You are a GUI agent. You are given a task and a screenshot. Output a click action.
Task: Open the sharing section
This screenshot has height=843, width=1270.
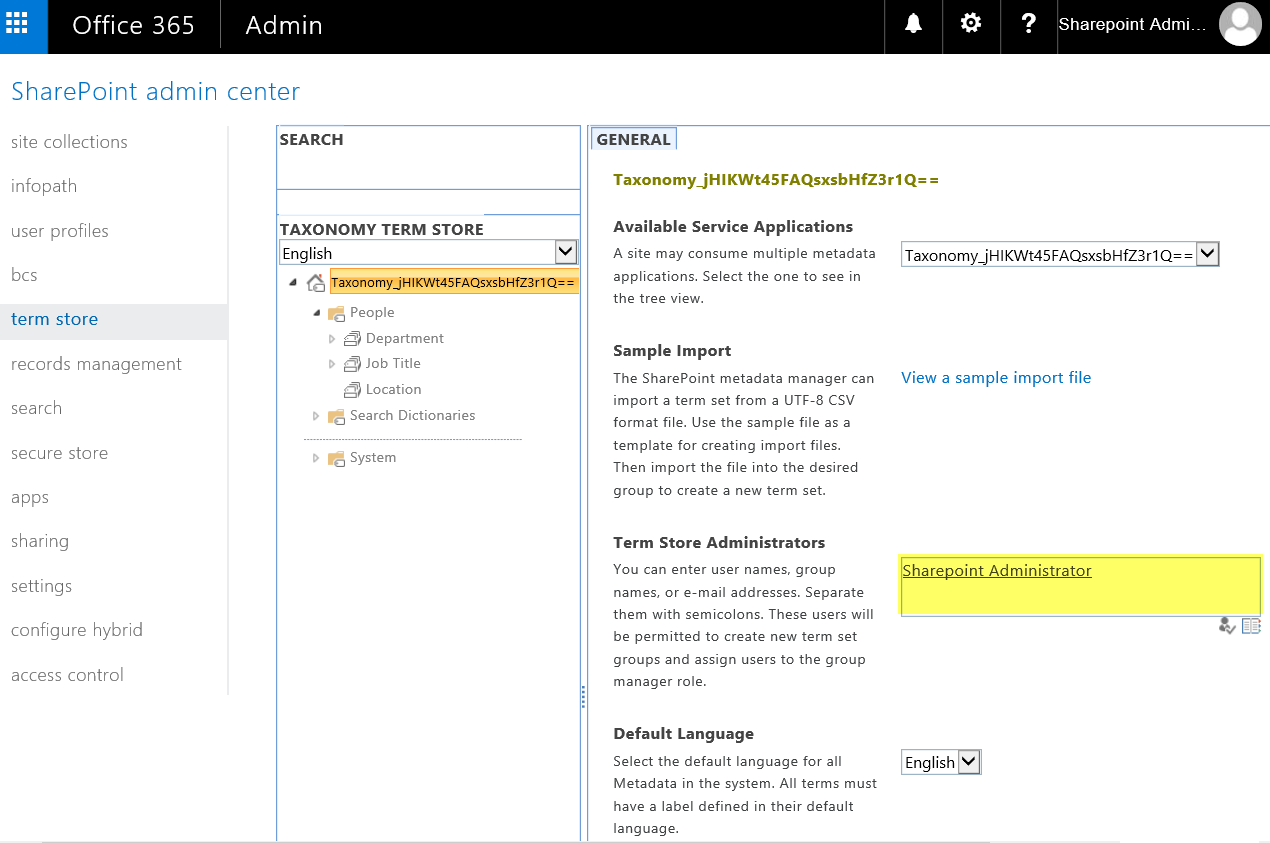click(40, 541)
